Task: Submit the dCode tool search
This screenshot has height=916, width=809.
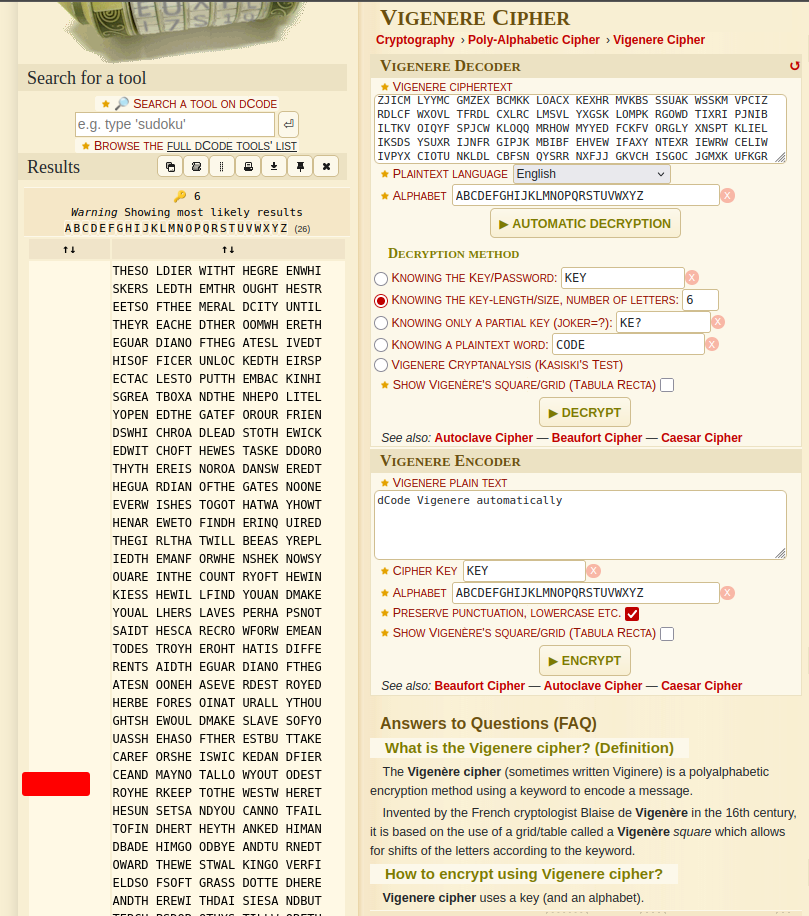Action: pos(289,124)
